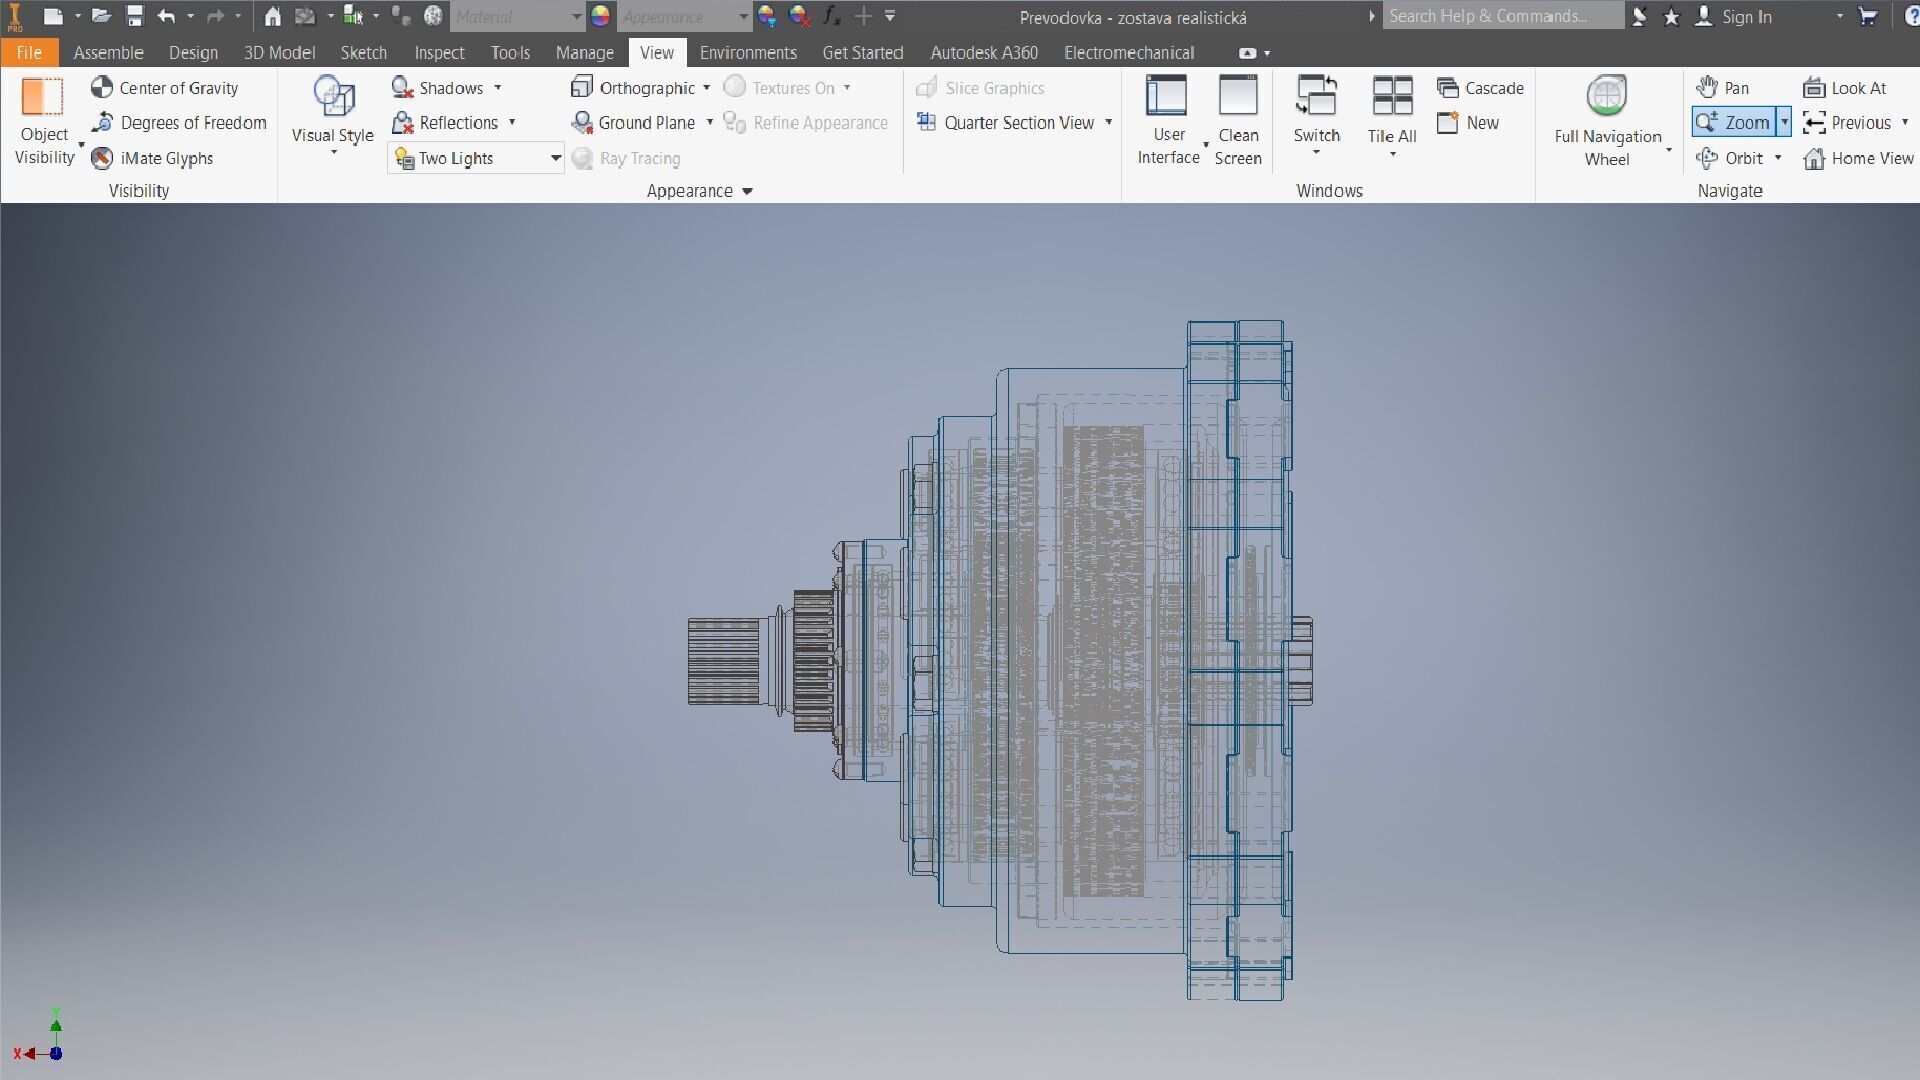Select the Orbit tool

tap(1732, 158)
